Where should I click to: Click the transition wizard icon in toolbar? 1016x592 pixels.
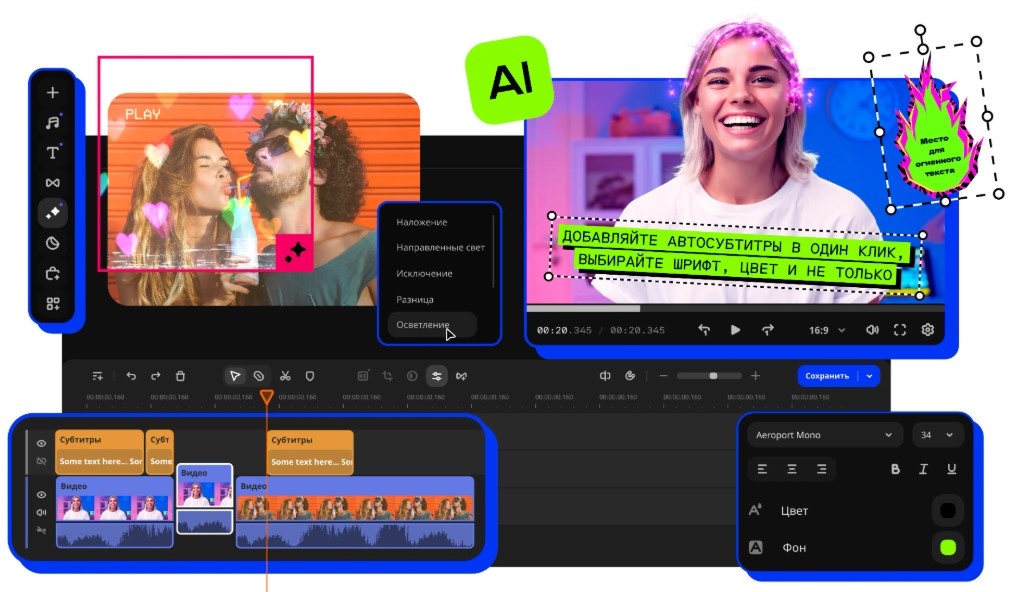point(461,376)
